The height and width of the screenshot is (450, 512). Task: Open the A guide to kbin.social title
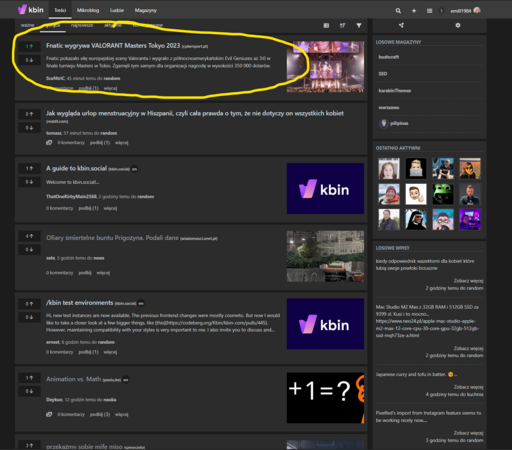coord(76,168)
